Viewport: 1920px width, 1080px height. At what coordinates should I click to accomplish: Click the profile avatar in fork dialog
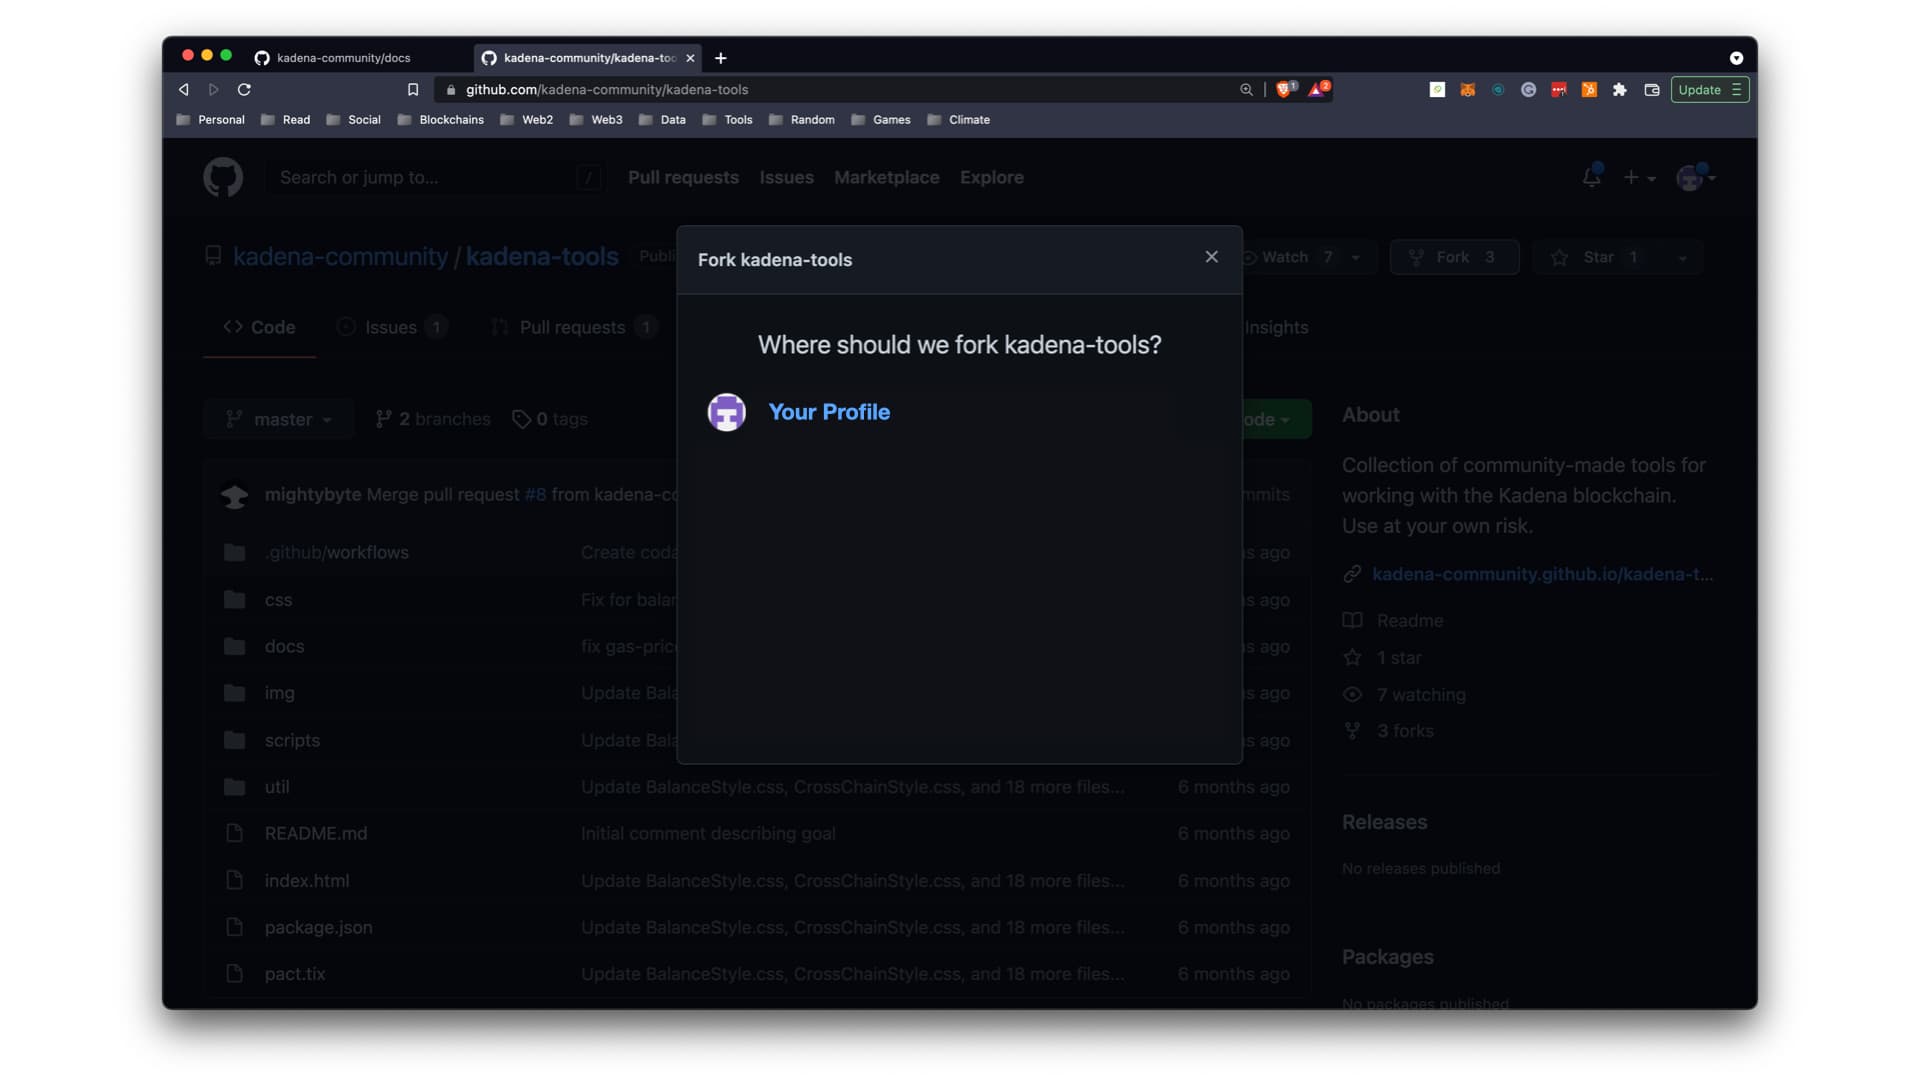tap(727, 412)
